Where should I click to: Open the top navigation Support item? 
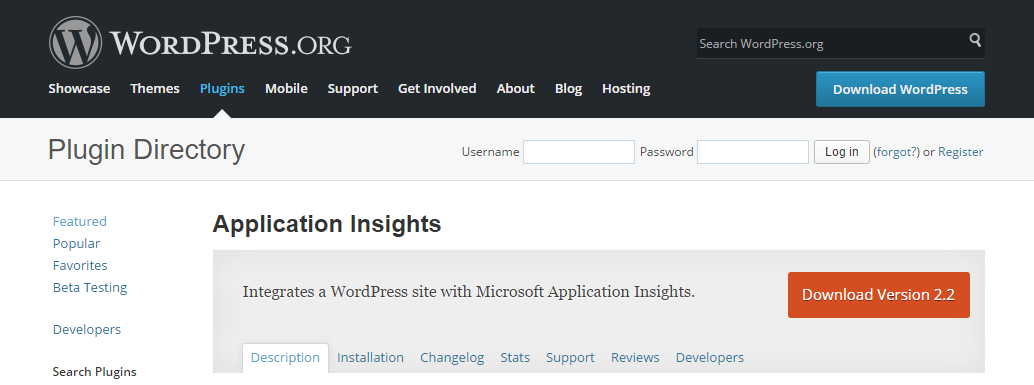tap(353, 88)
